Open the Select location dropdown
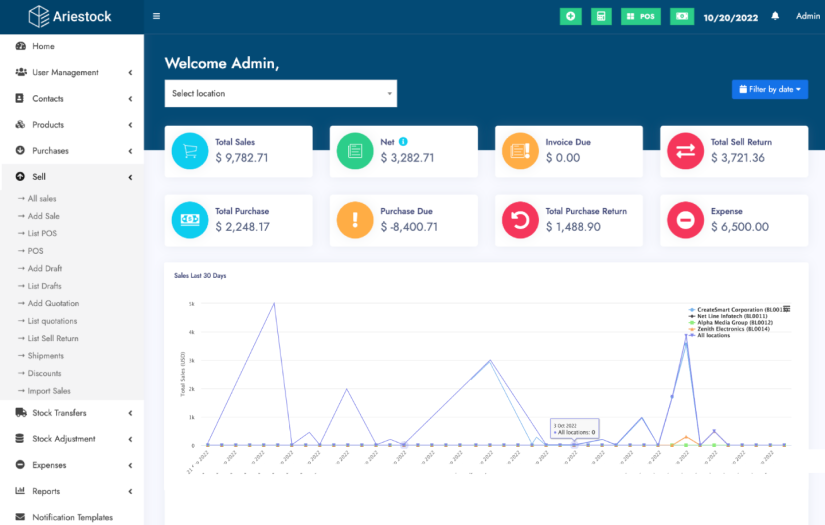 coord(281,93)
